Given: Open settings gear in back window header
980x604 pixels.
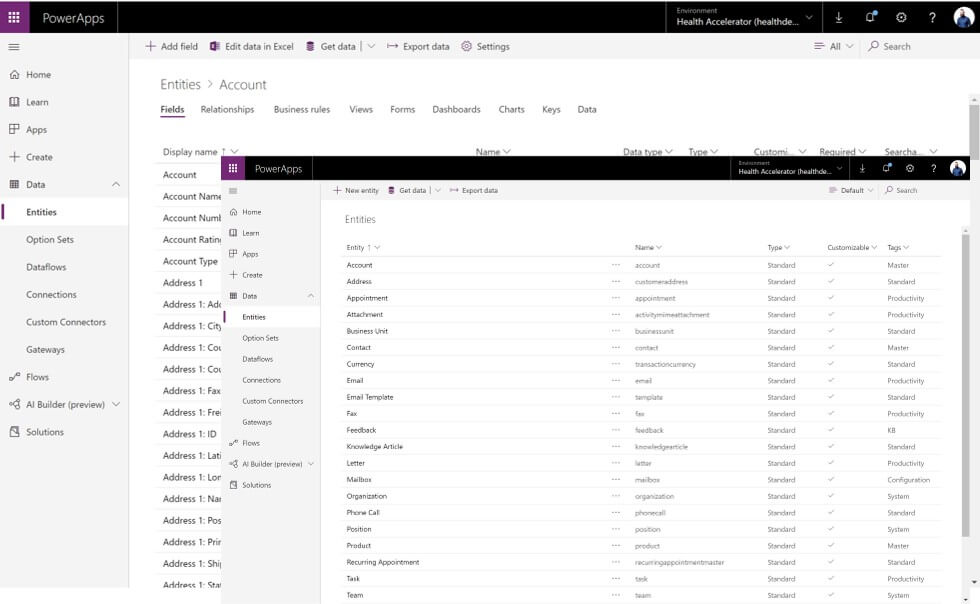Looking at the screenshot, I should tap(901, 18).
